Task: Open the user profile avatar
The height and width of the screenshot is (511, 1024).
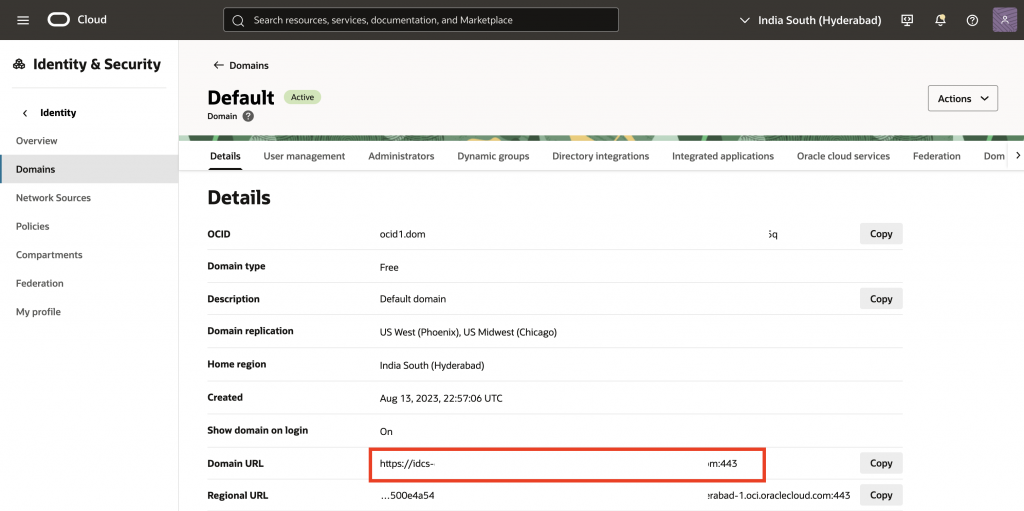Action: pyautogui.click(x=1004, y=20)
